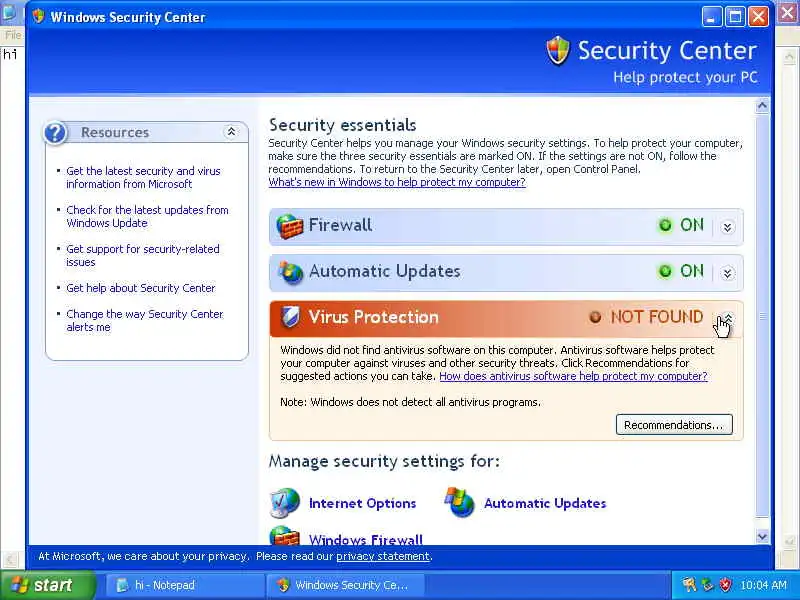Click the scrollbar up arrow in Security Center
The height and width of the screenshot is (600, 800).
pos(762,106)
